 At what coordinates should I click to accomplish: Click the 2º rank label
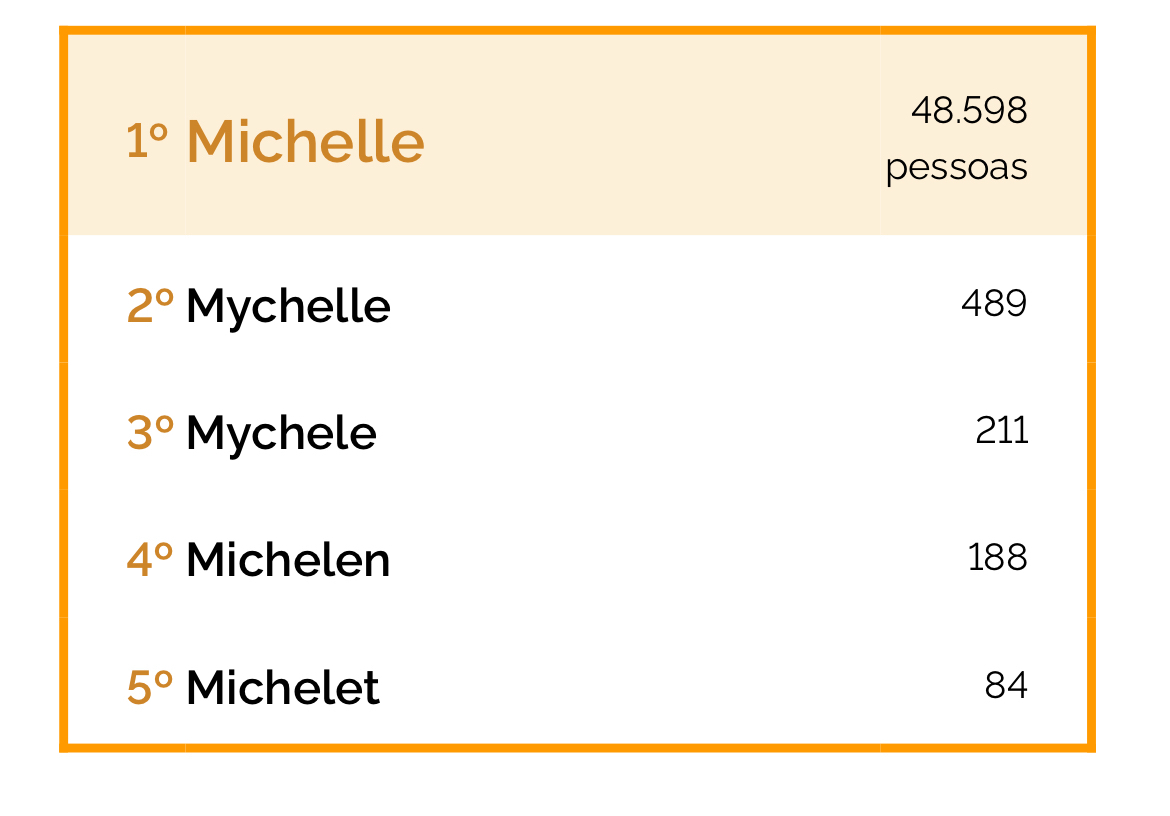coord(150,306)
